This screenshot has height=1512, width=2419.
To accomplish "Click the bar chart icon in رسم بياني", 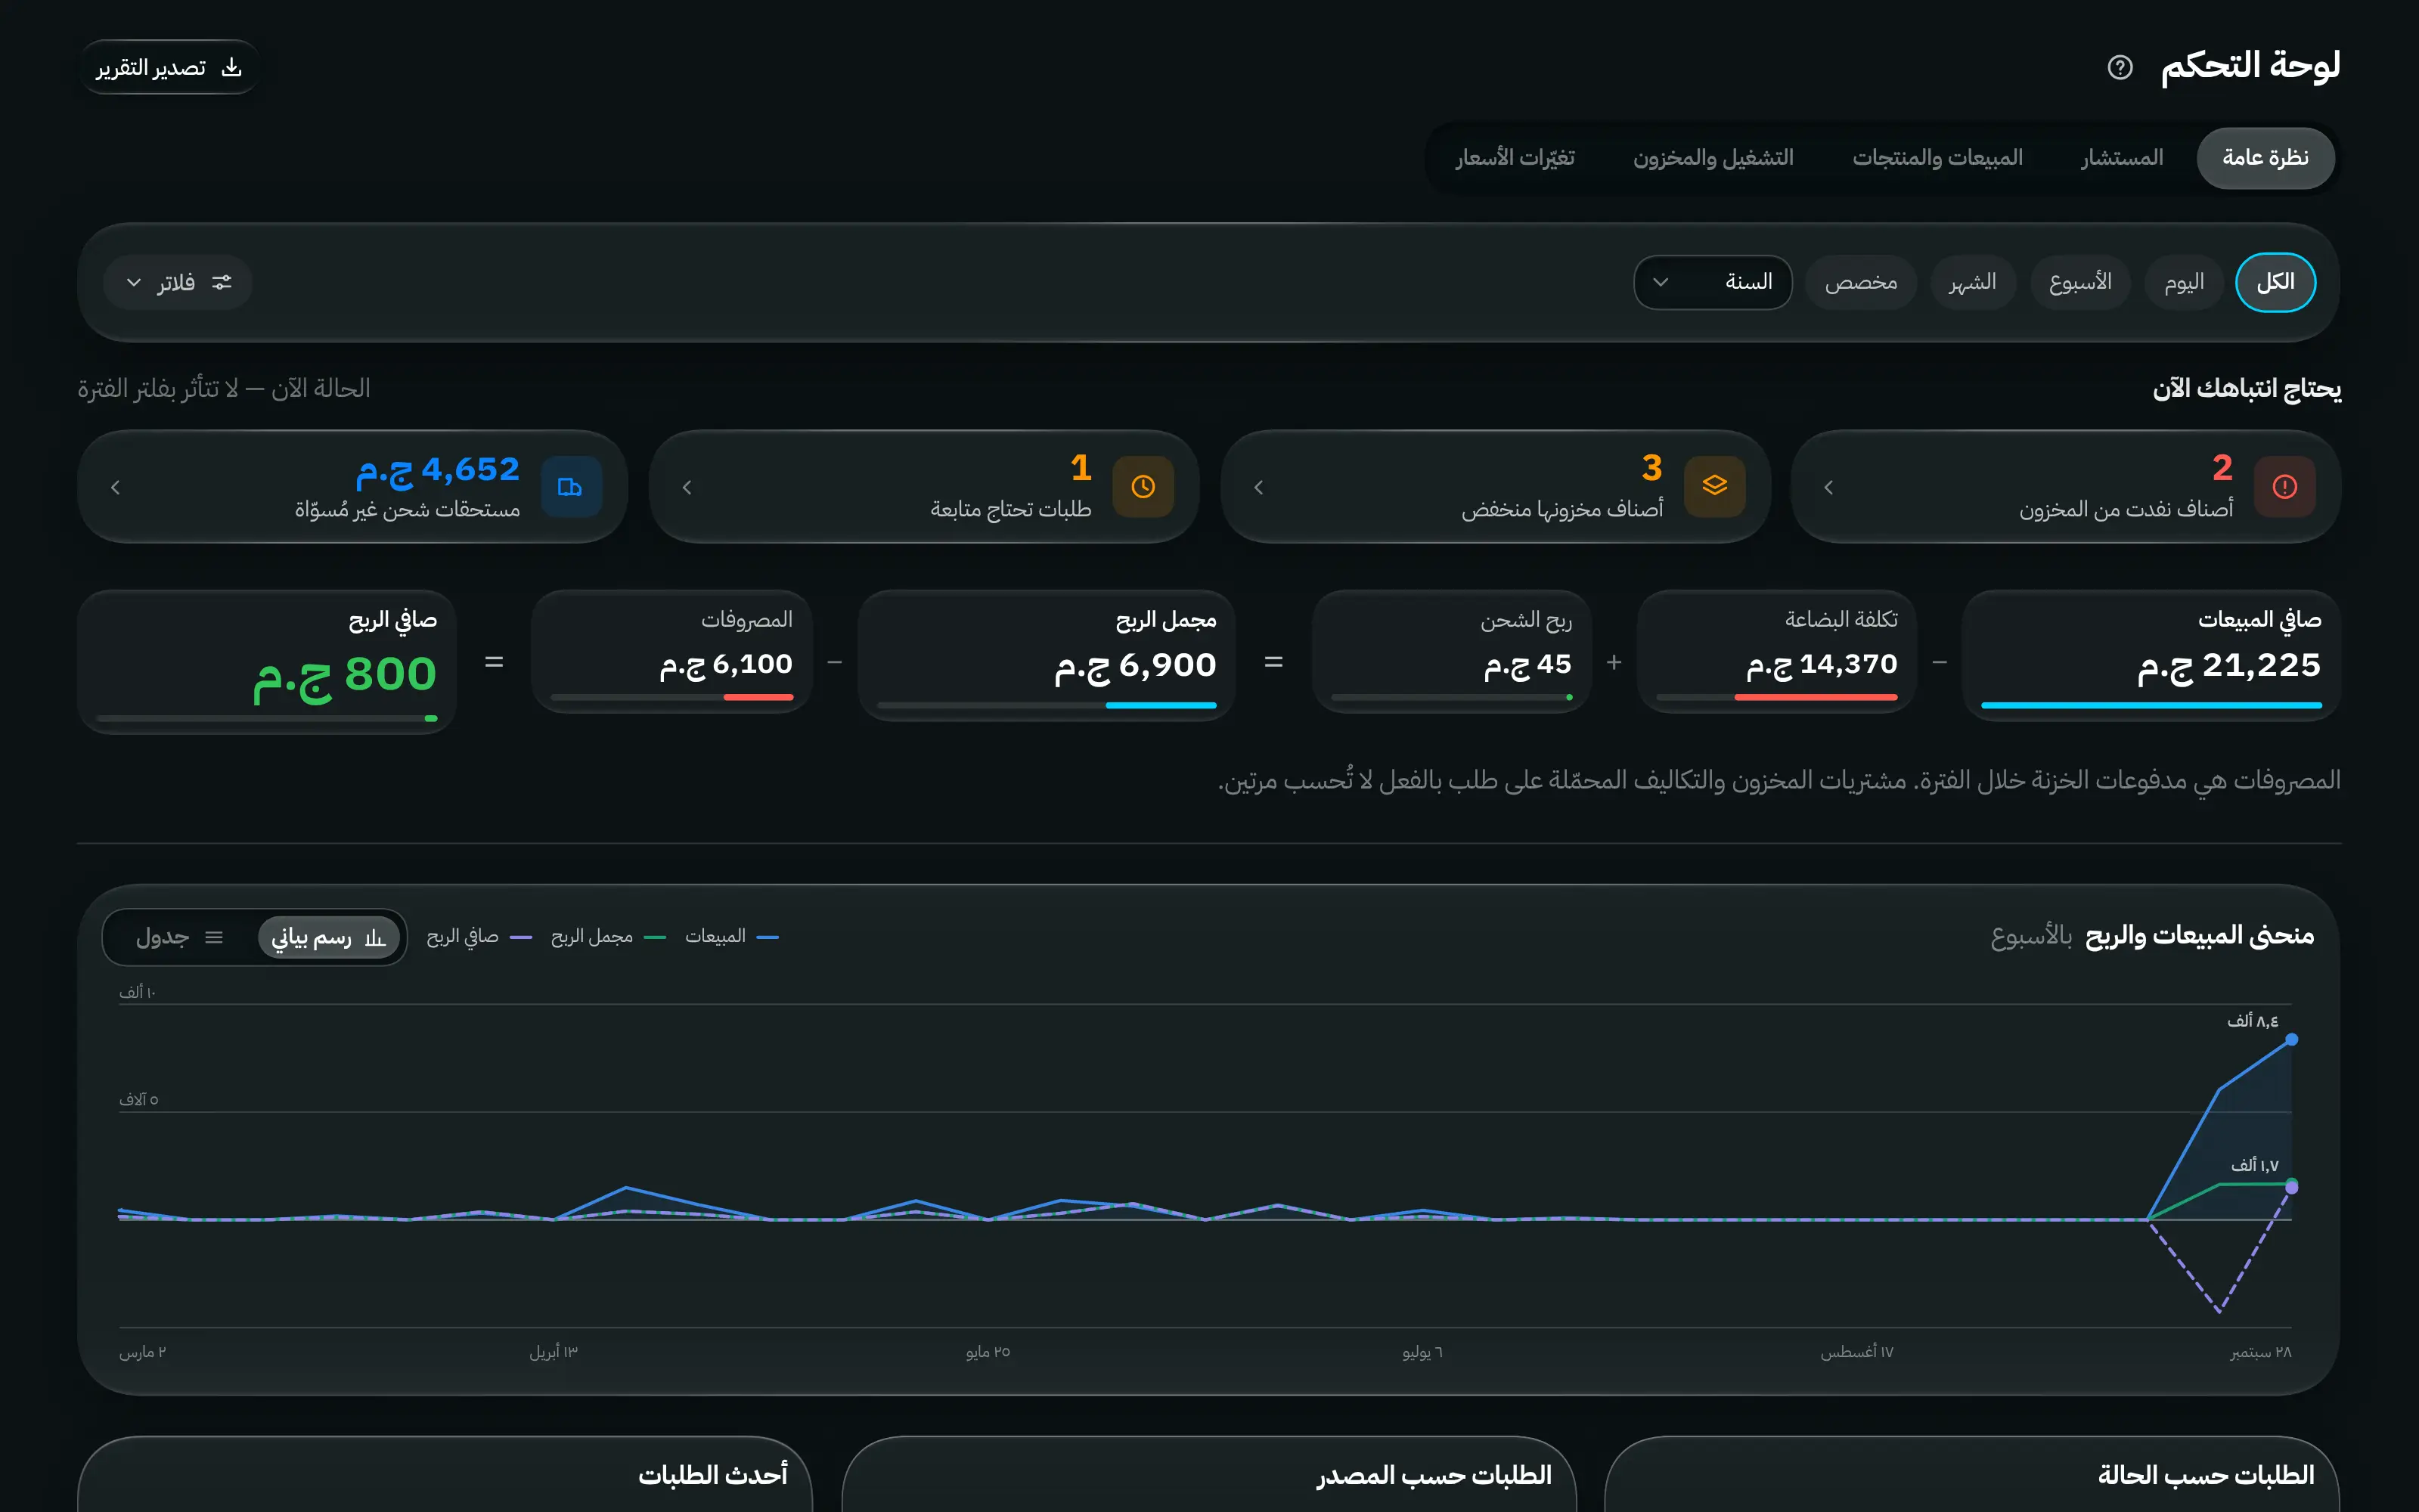I will [375, 938].
